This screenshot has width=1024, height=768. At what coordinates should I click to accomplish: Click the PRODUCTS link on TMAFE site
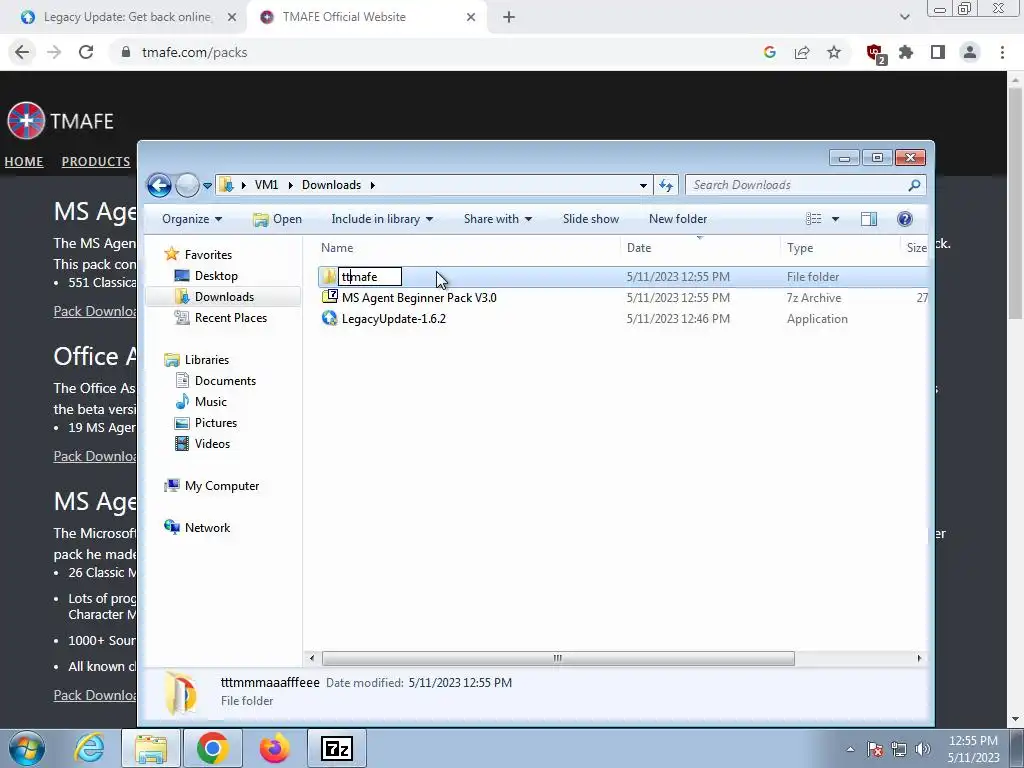[x=96, y=161]
